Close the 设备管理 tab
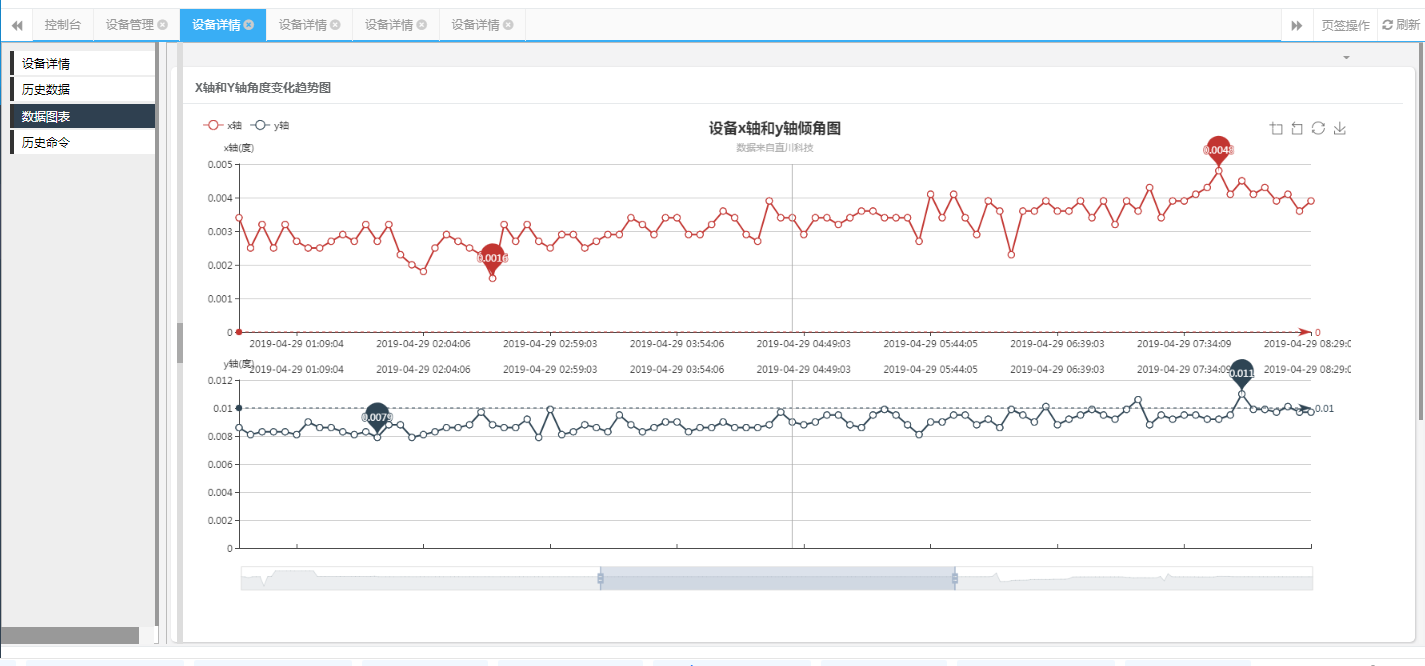The height and width of the screenshot is (666, 1425). (163, 25)
